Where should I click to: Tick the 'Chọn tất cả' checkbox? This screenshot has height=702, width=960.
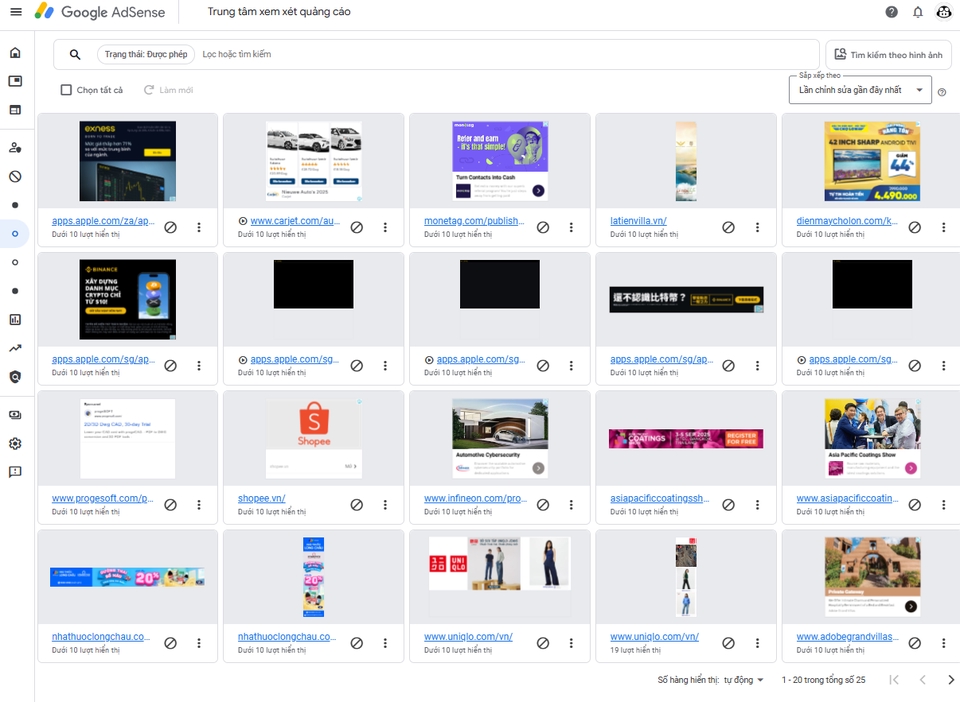tap(66, 90)
